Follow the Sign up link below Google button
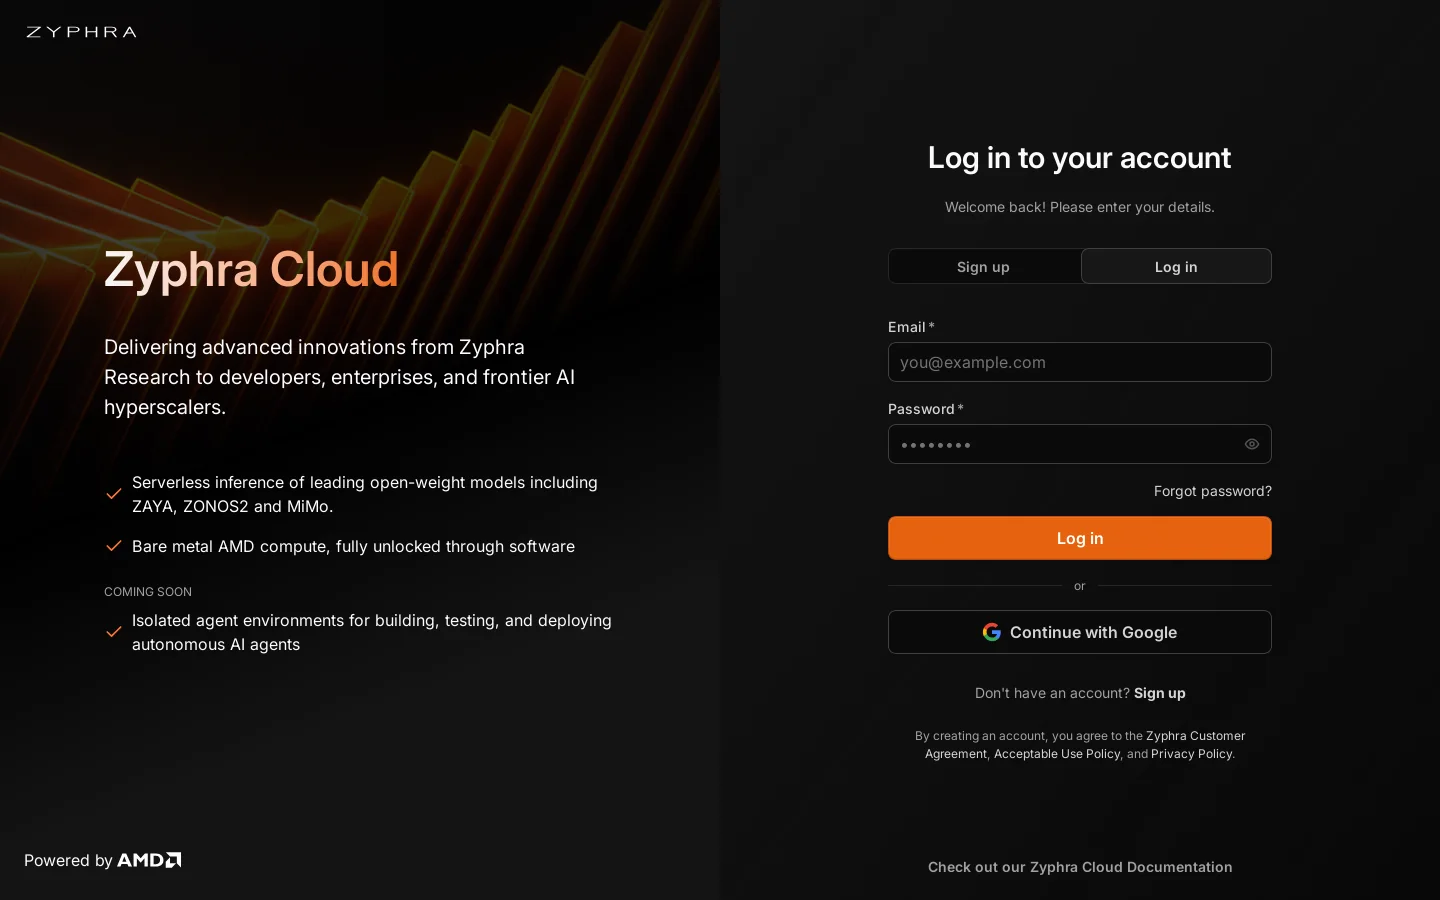 pos(1160,693)
